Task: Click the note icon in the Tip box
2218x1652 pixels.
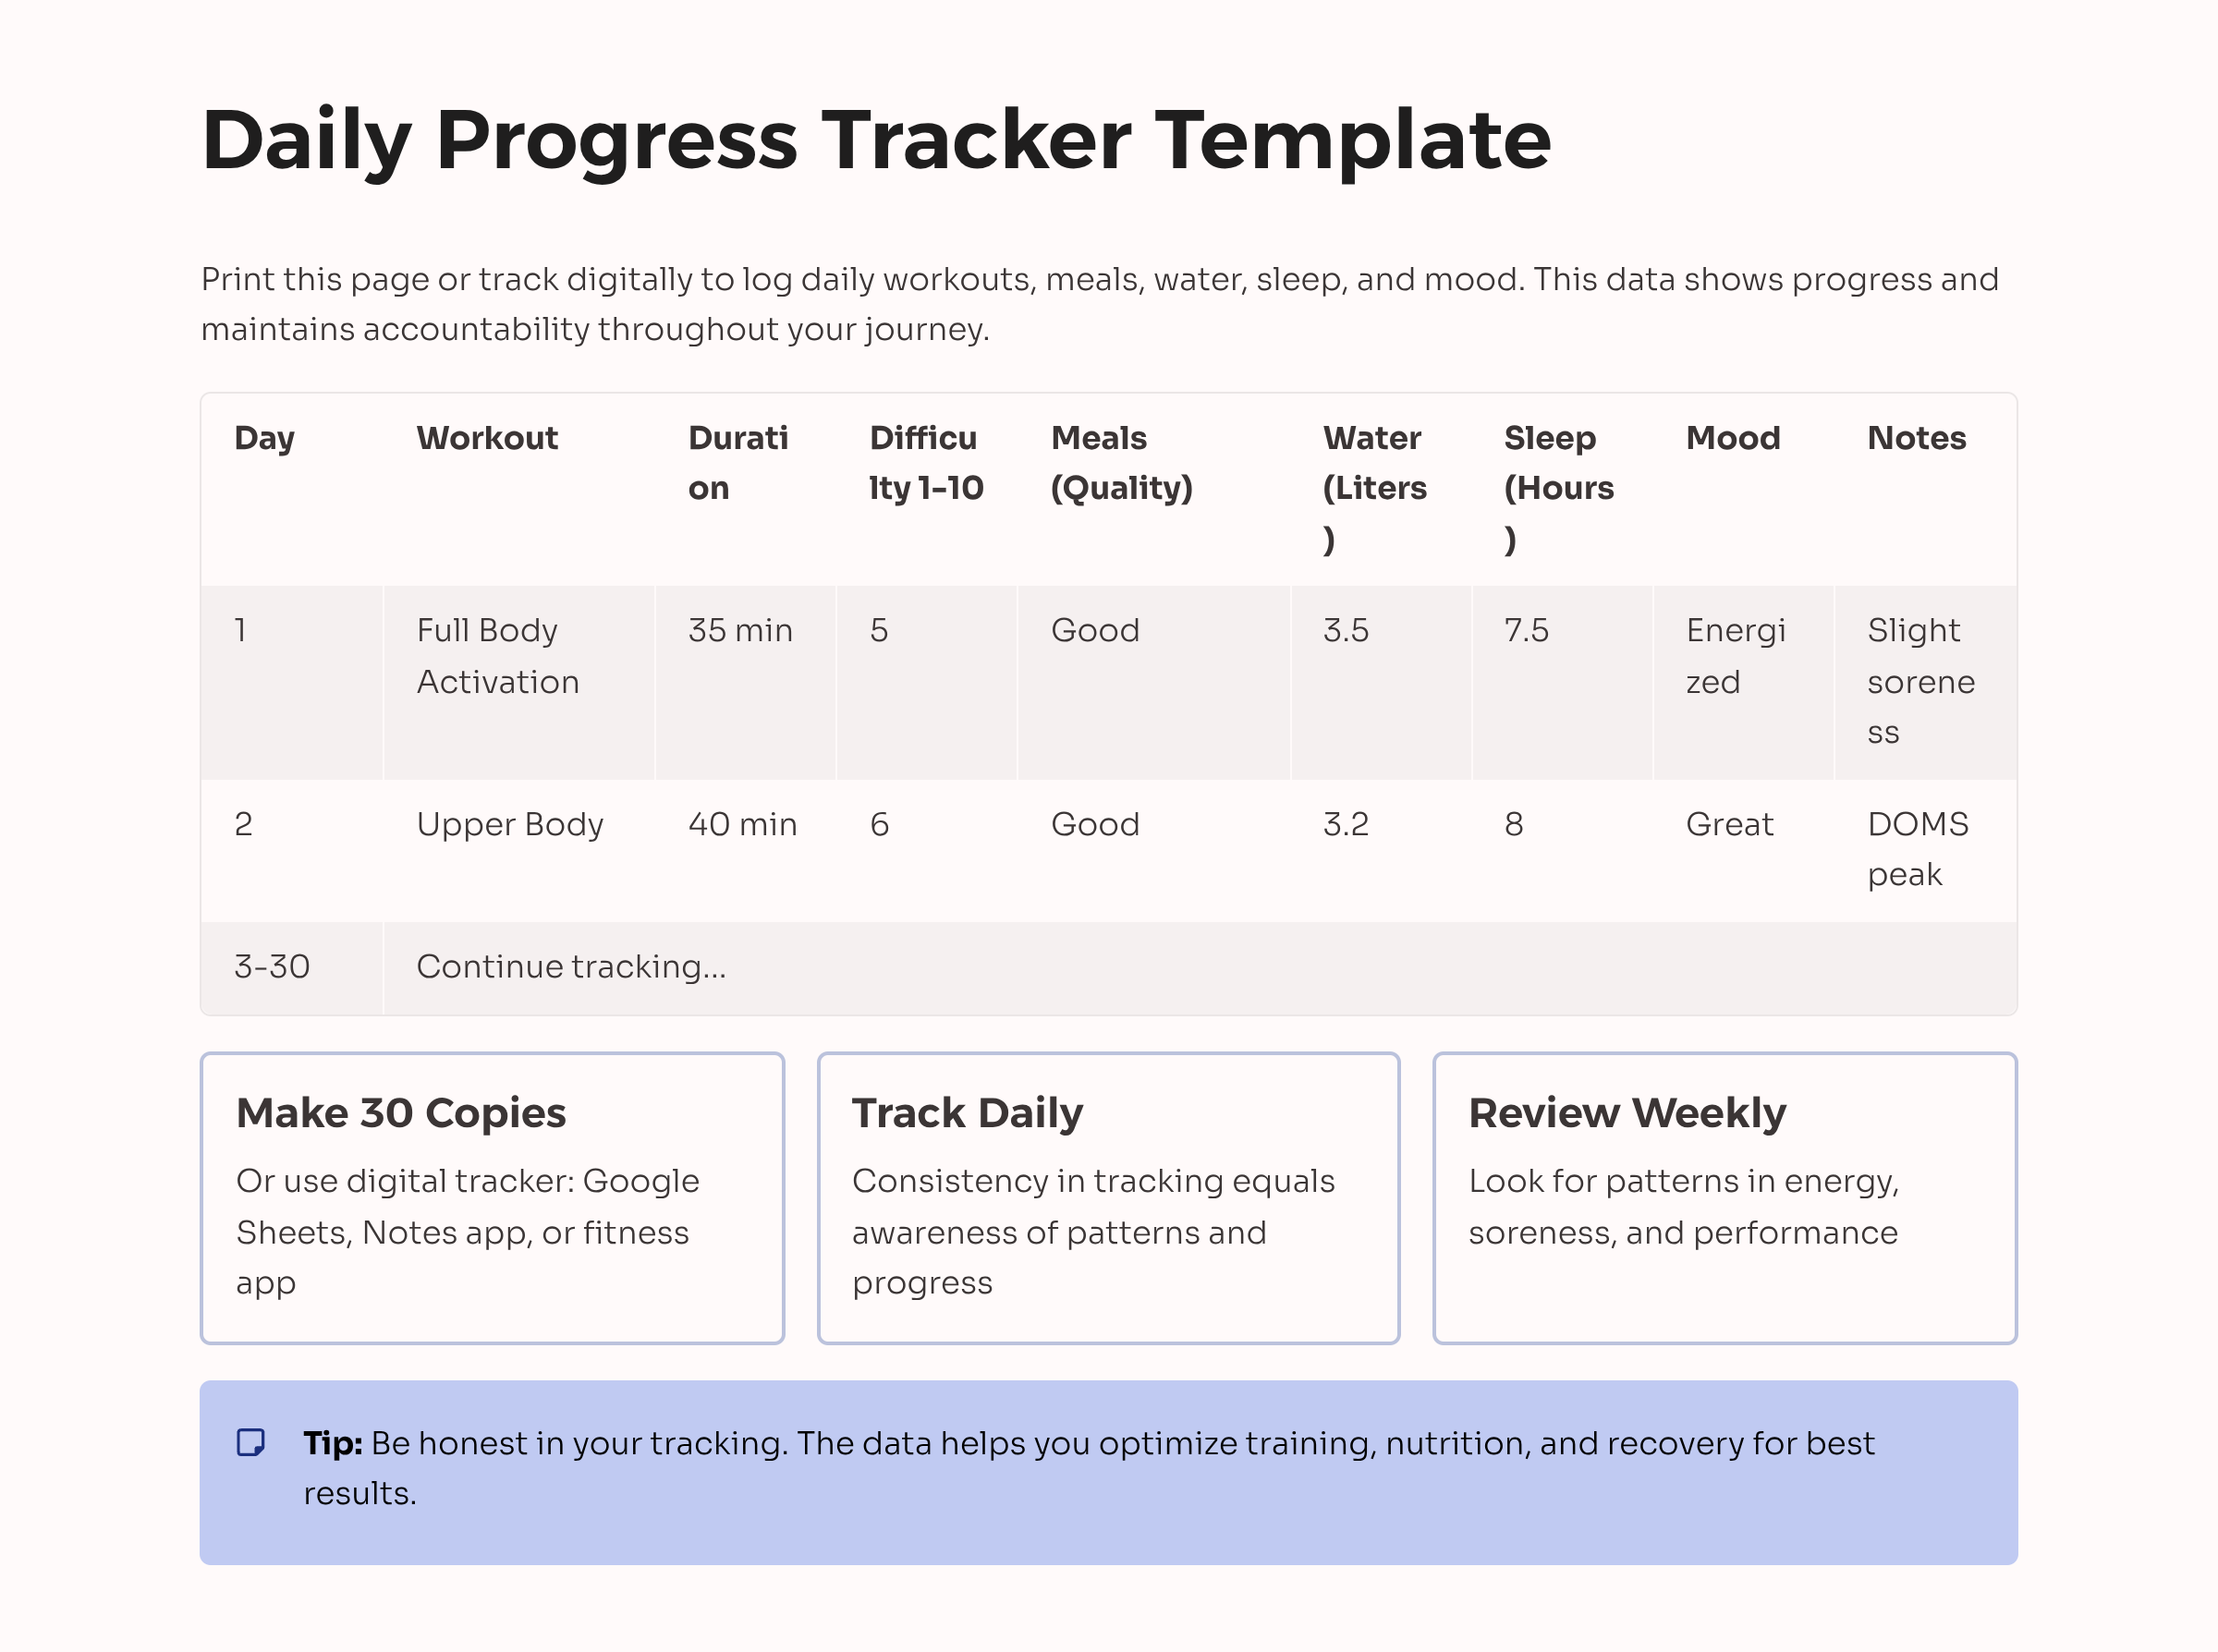Action: [250, 1442]
